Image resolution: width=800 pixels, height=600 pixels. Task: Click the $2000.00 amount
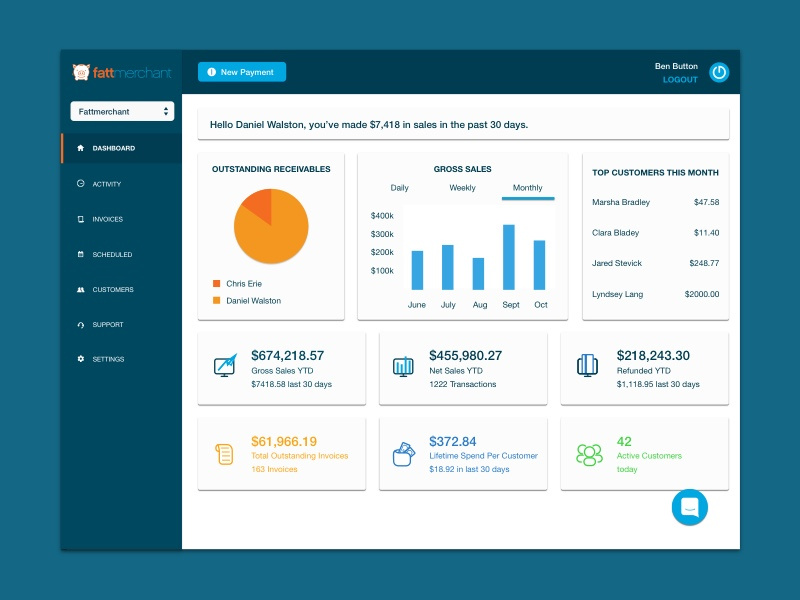(x=702, y=294)
